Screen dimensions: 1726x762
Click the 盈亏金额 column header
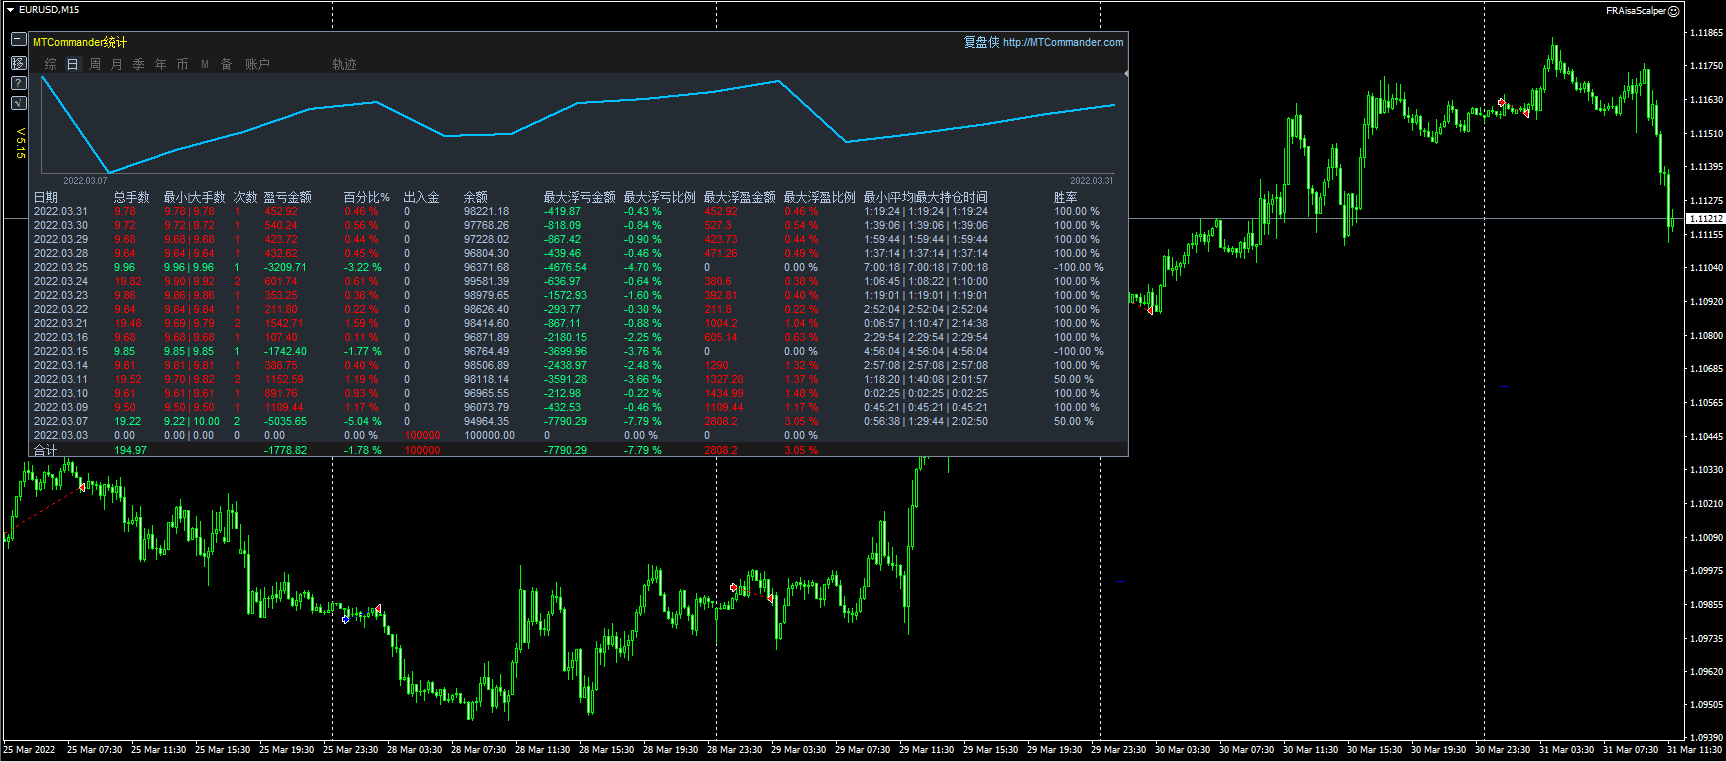coord(287,197)
